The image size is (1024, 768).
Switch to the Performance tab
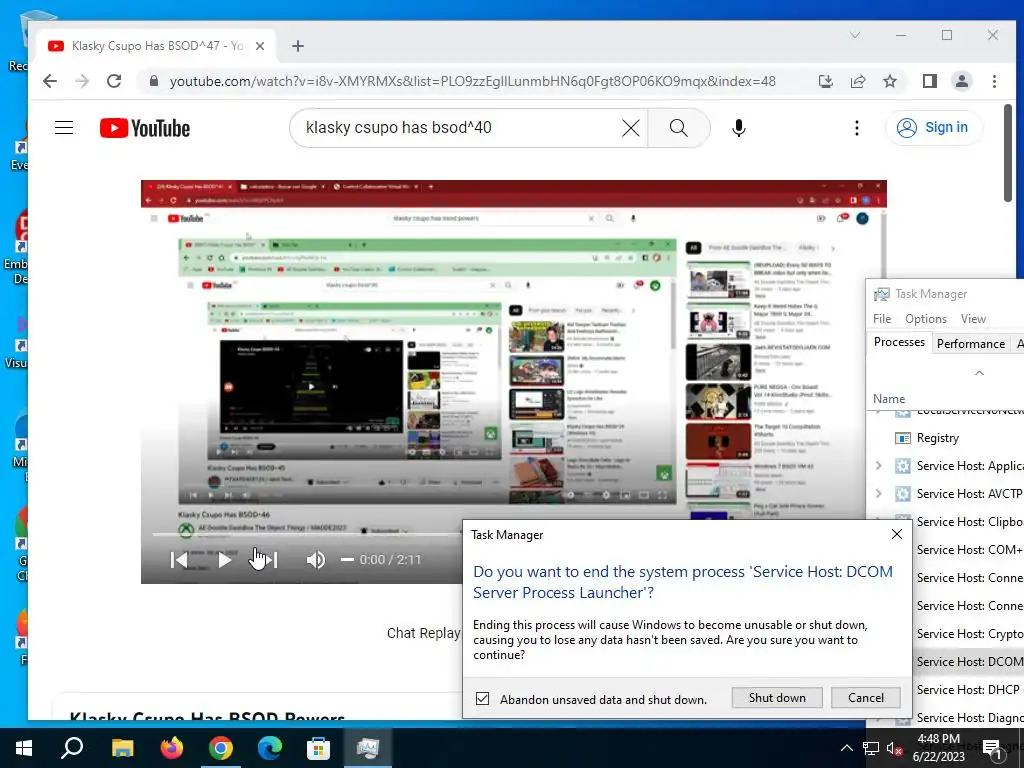(x=970, y=344)
